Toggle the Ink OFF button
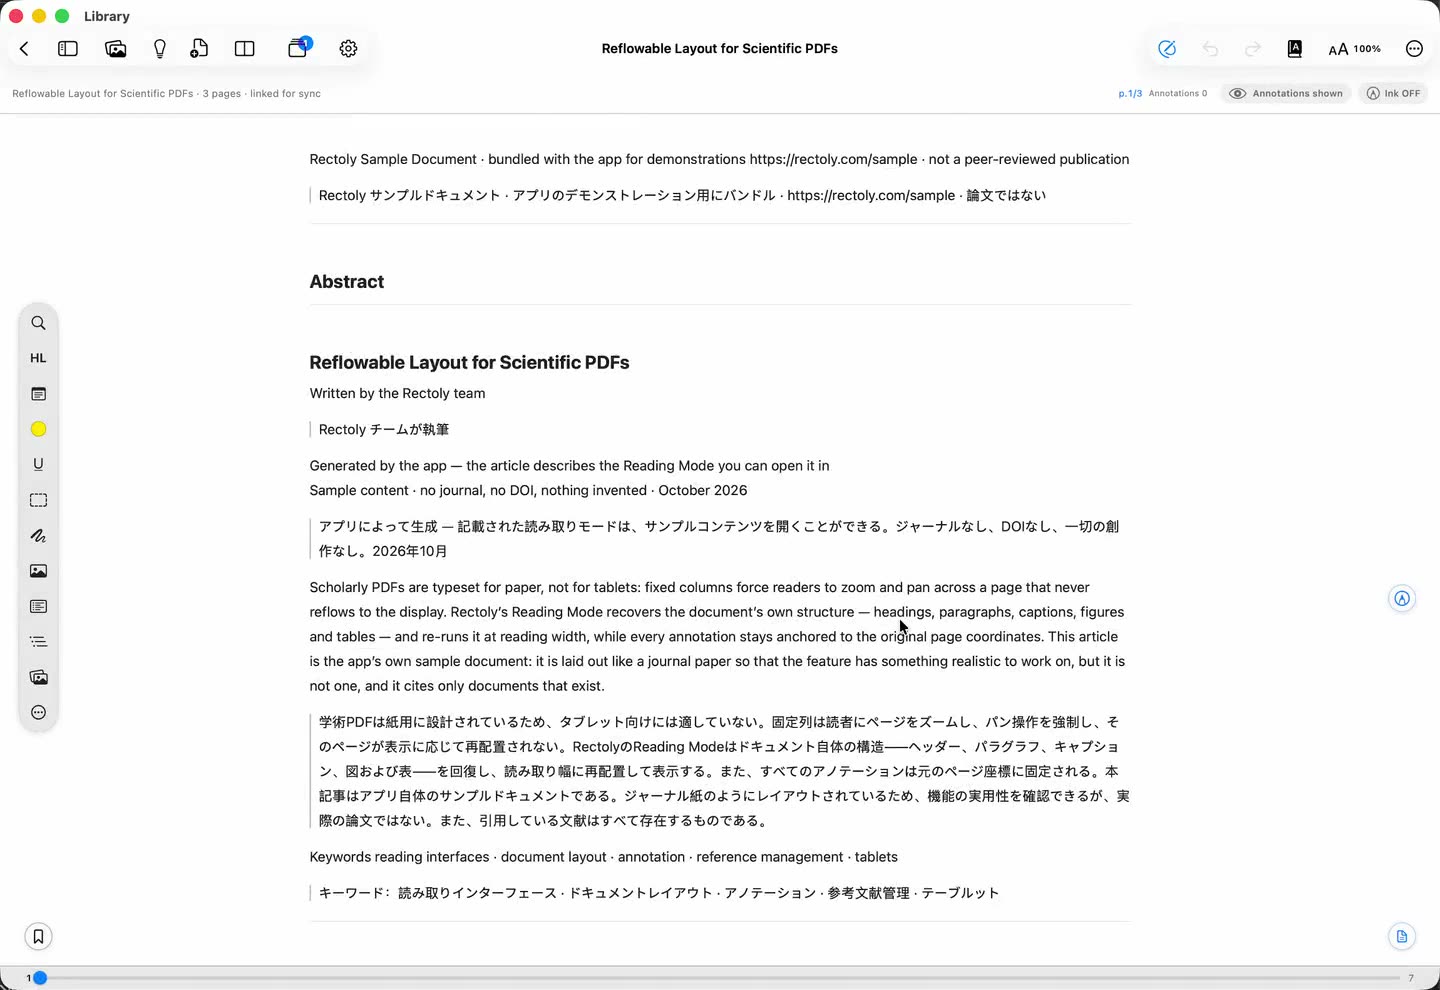 pyautogui.click(x=1393, y=93)
